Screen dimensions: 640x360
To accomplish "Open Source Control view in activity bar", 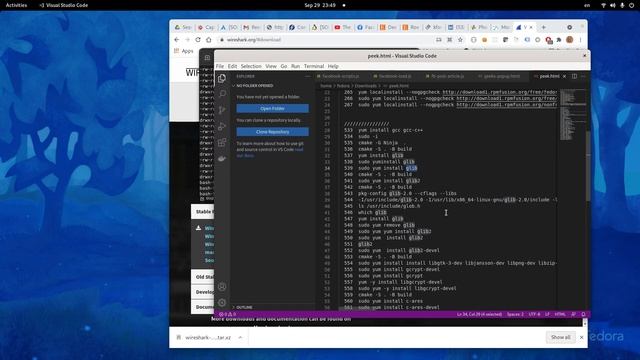I will tap(222, 110).
